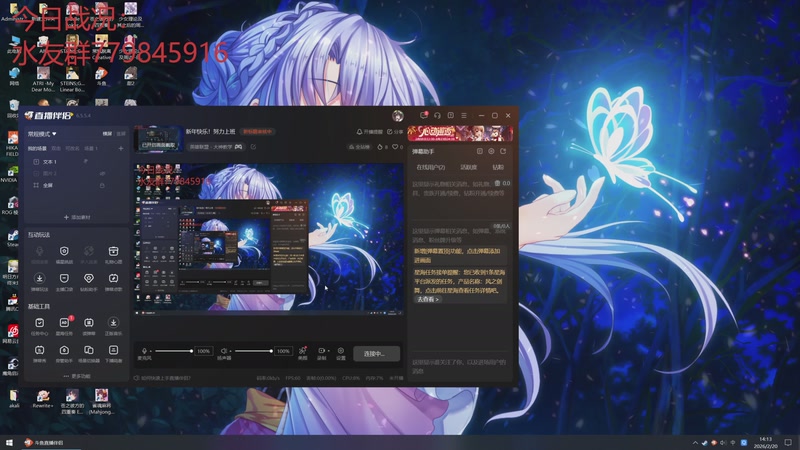Click the taskbar clock showing 14:13
800x450 pixels.
(765, 442)
